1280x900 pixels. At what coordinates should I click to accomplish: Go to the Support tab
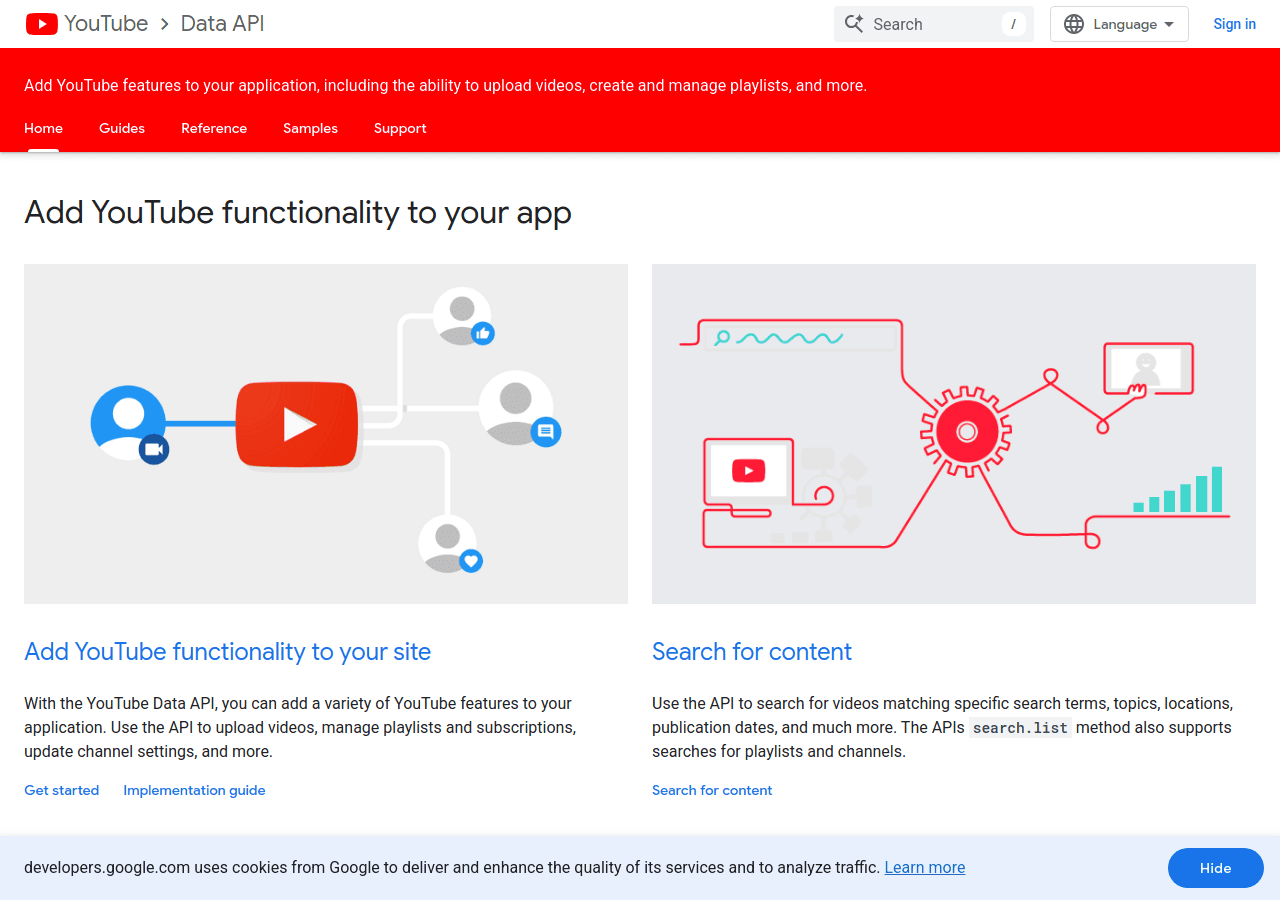point(400,128)
